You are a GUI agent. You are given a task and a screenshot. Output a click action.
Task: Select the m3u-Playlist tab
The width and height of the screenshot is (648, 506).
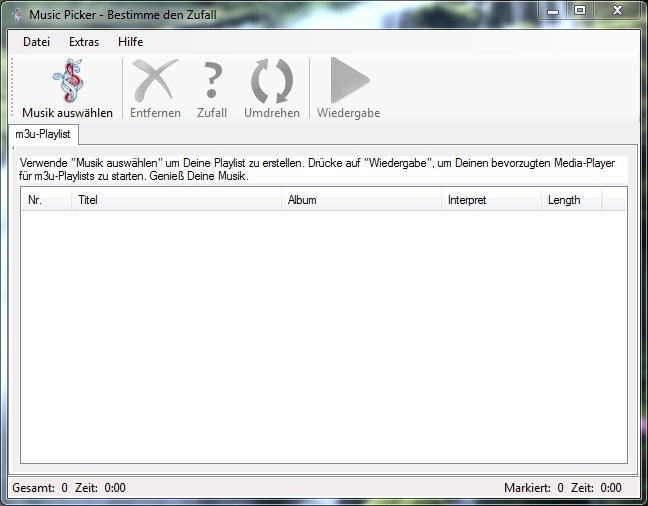pyautogui.click(x=42, y=134)
